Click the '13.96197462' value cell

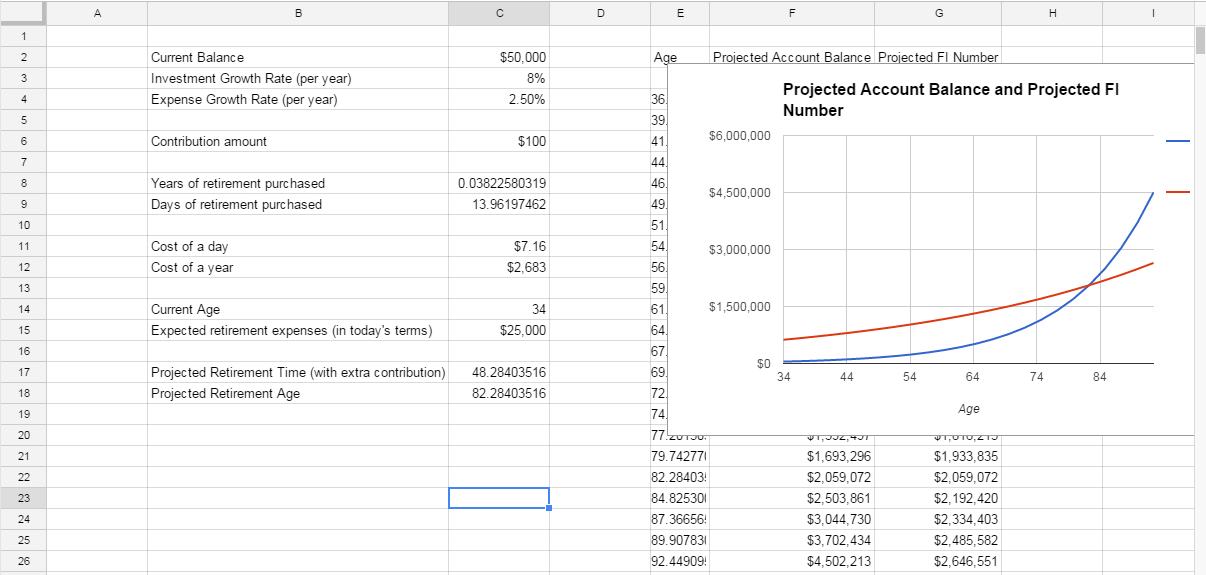click(499, 204)
